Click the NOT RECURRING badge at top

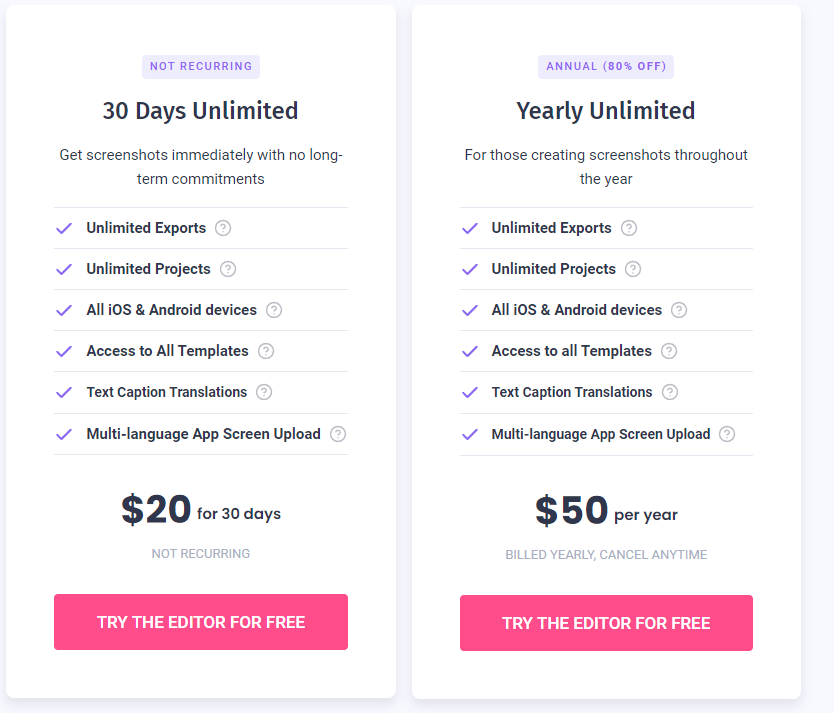[201, 67]
